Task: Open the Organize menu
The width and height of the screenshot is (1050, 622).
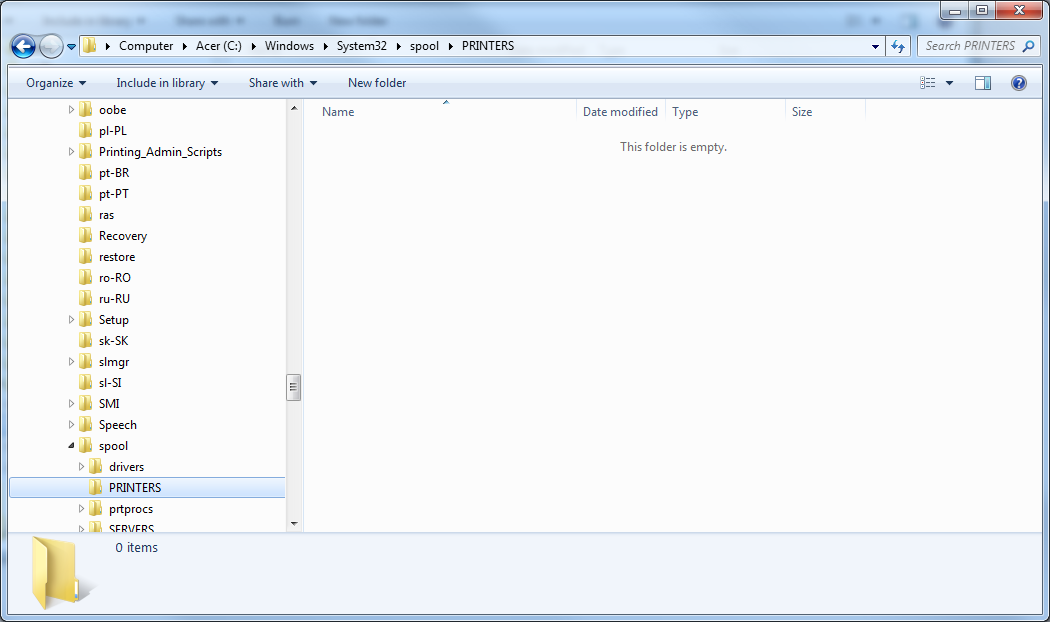Action: (56, 83)
